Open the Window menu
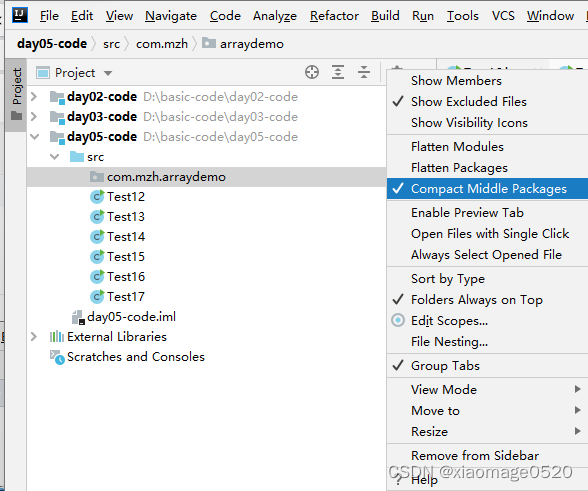Image resolution: width=588 pixels, height=491 pixels. pyautogui.click(x=550, y=16)
